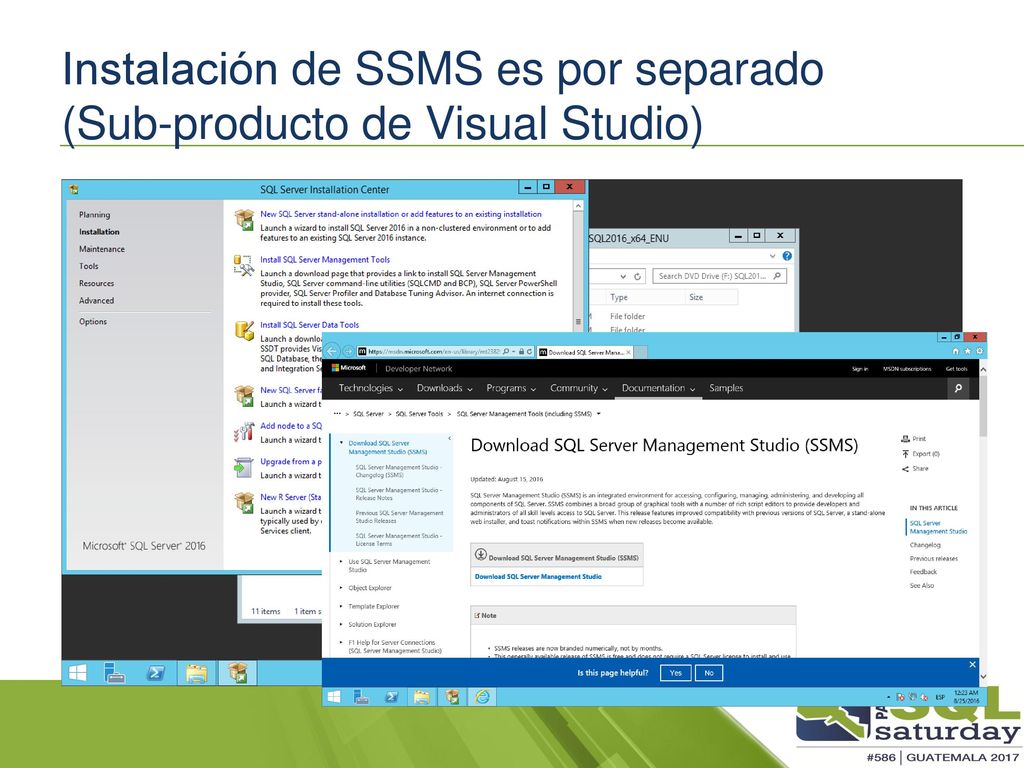
Task: Select Maintenance in Installation Center sidebar
Action: coord(102,249)
